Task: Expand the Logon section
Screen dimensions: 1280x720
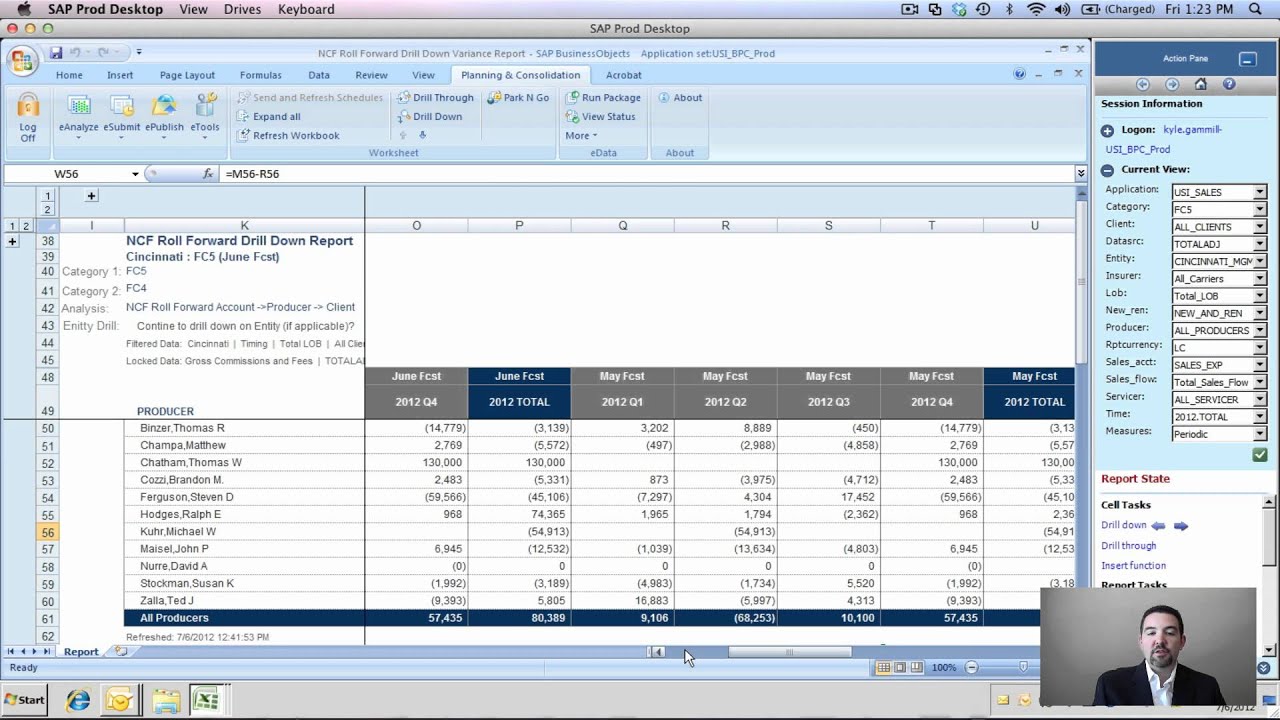Action: click(x=1107, y=130)
